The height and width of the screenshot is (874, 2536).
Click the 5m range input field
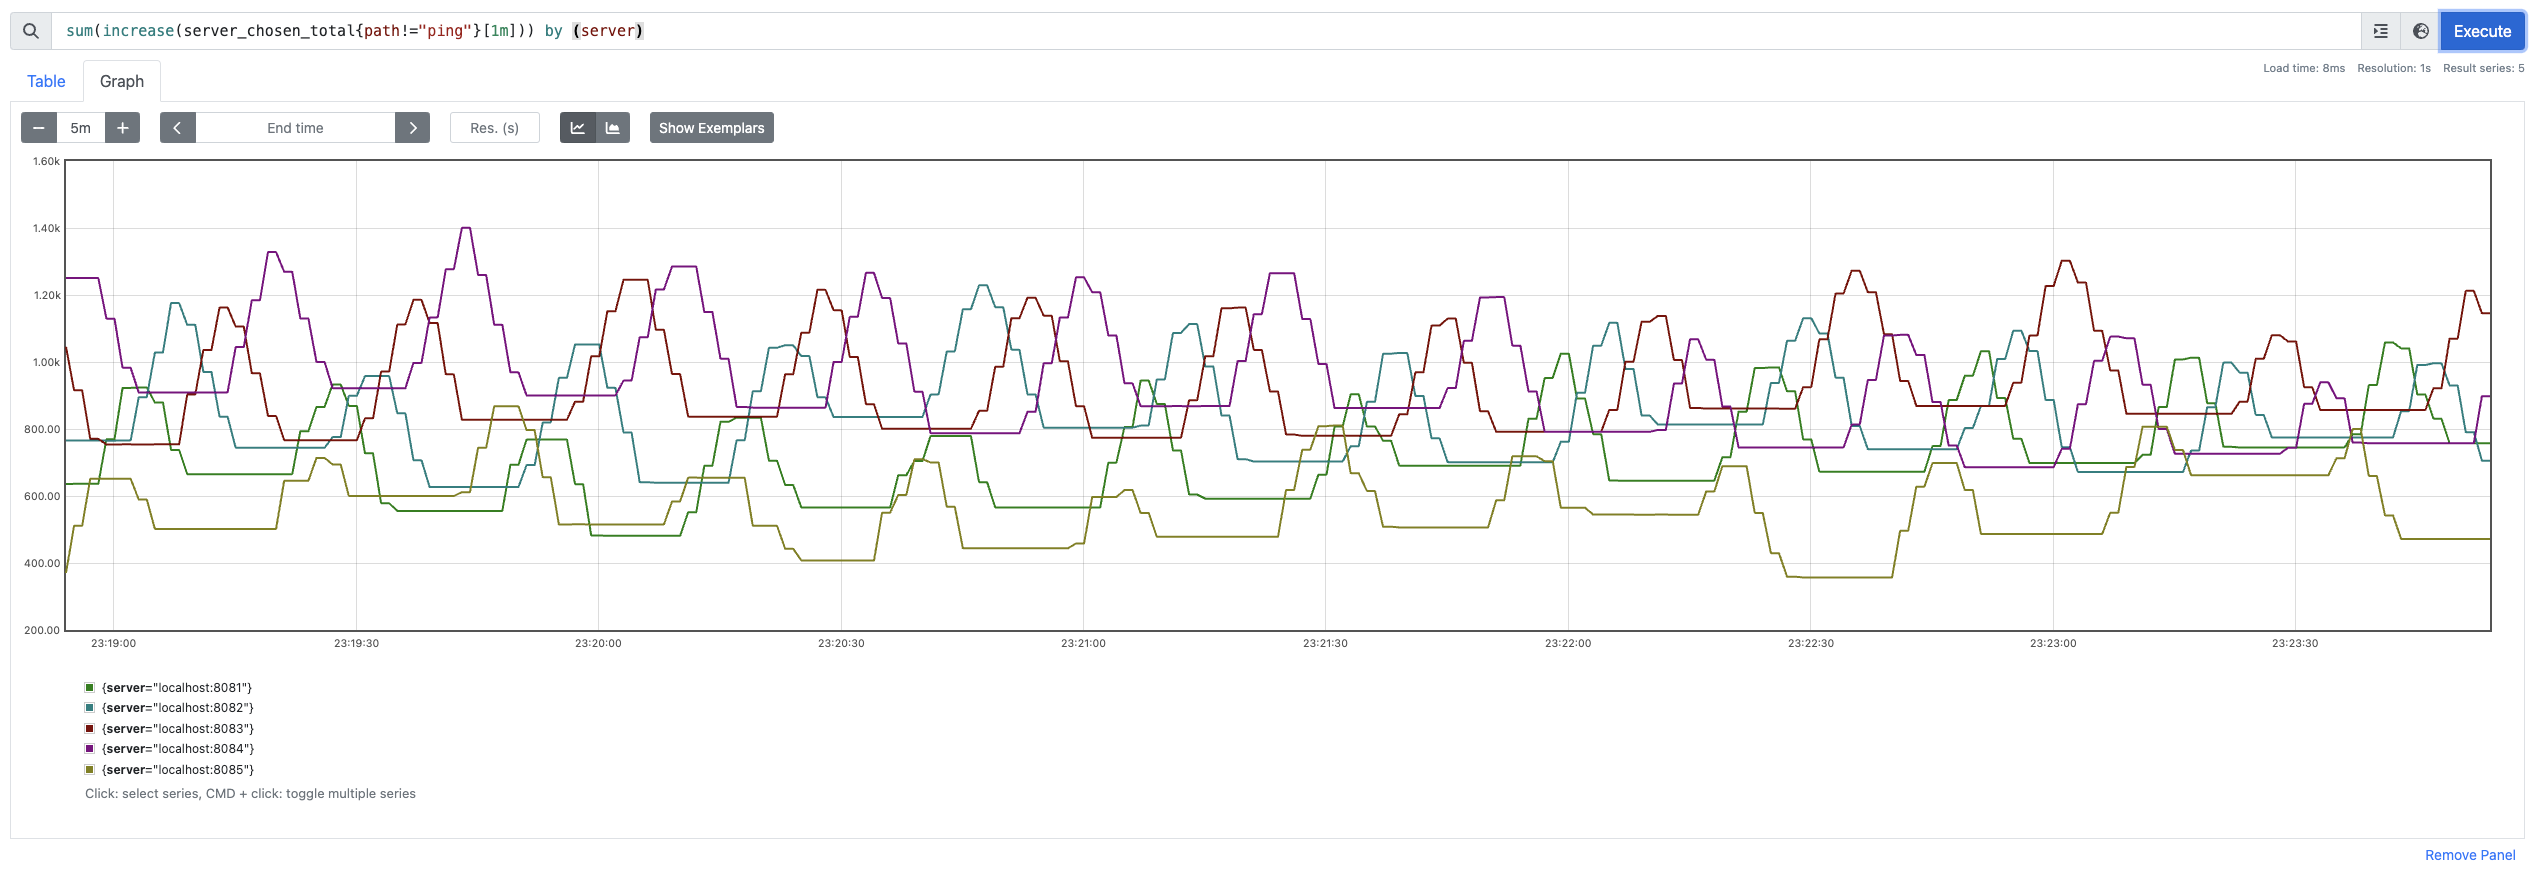pos(81,128)
